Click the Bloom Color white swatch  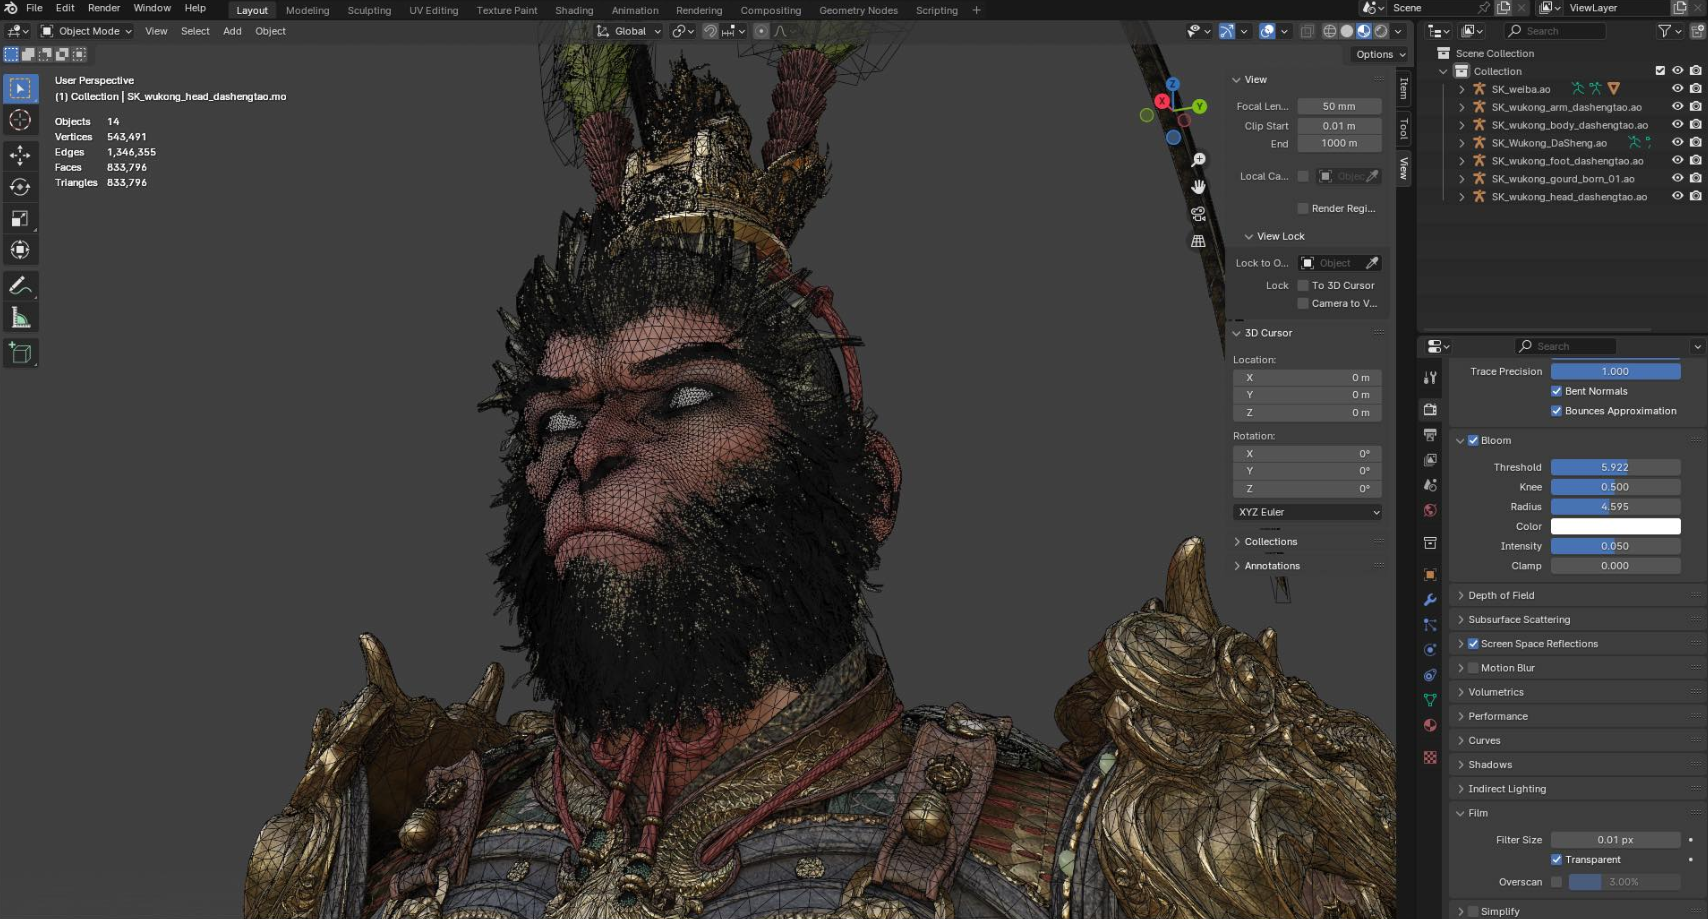(1615, 526)
